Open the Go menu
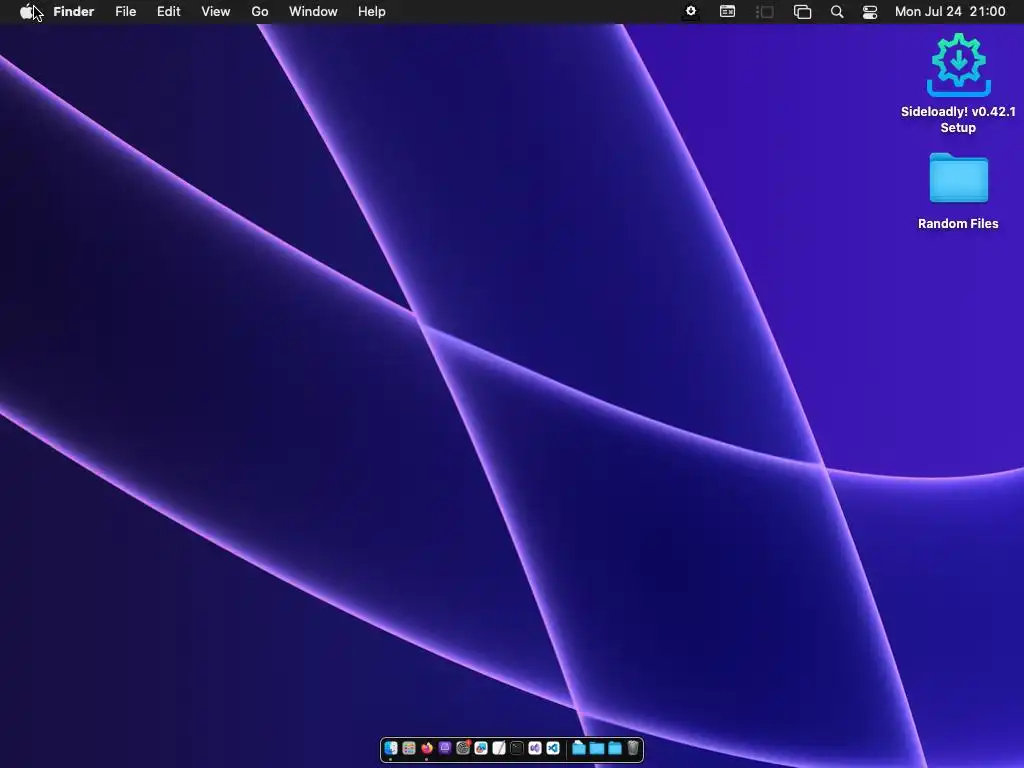The height and width of the screenshot is (768, 1024). pos(260,12)
